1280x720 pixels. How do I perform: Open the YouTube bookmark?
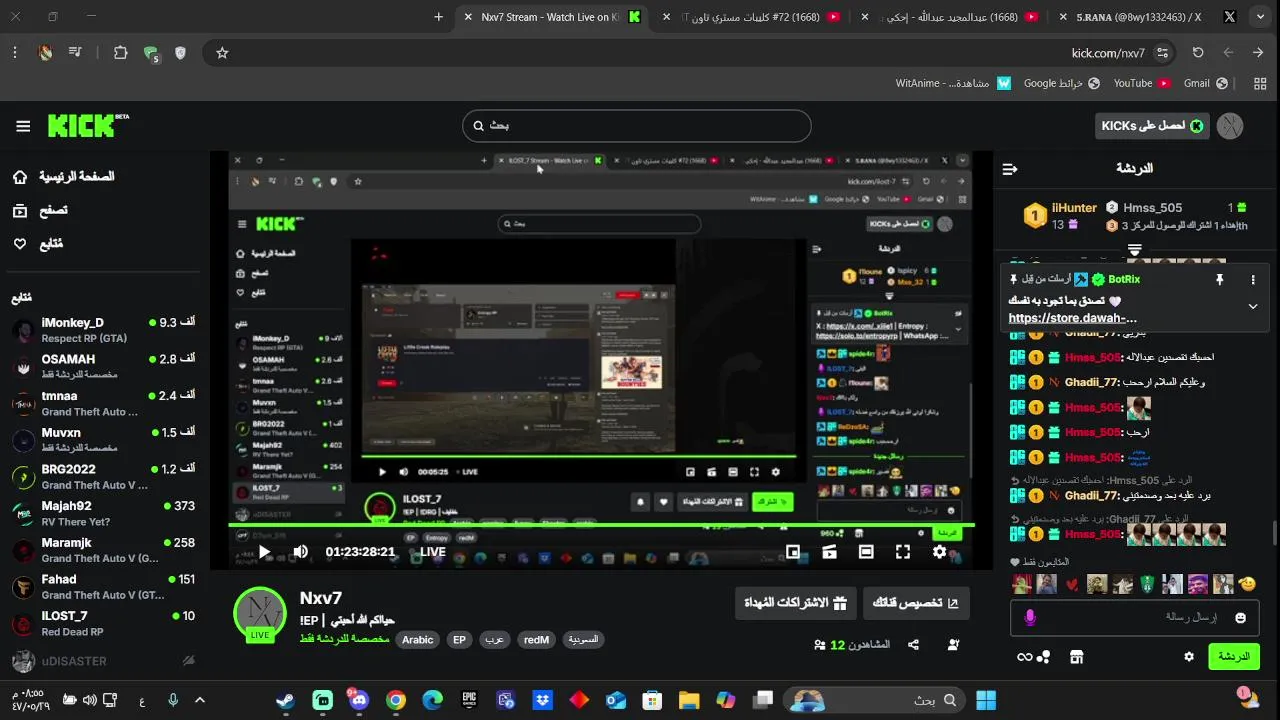(1142, 83)
